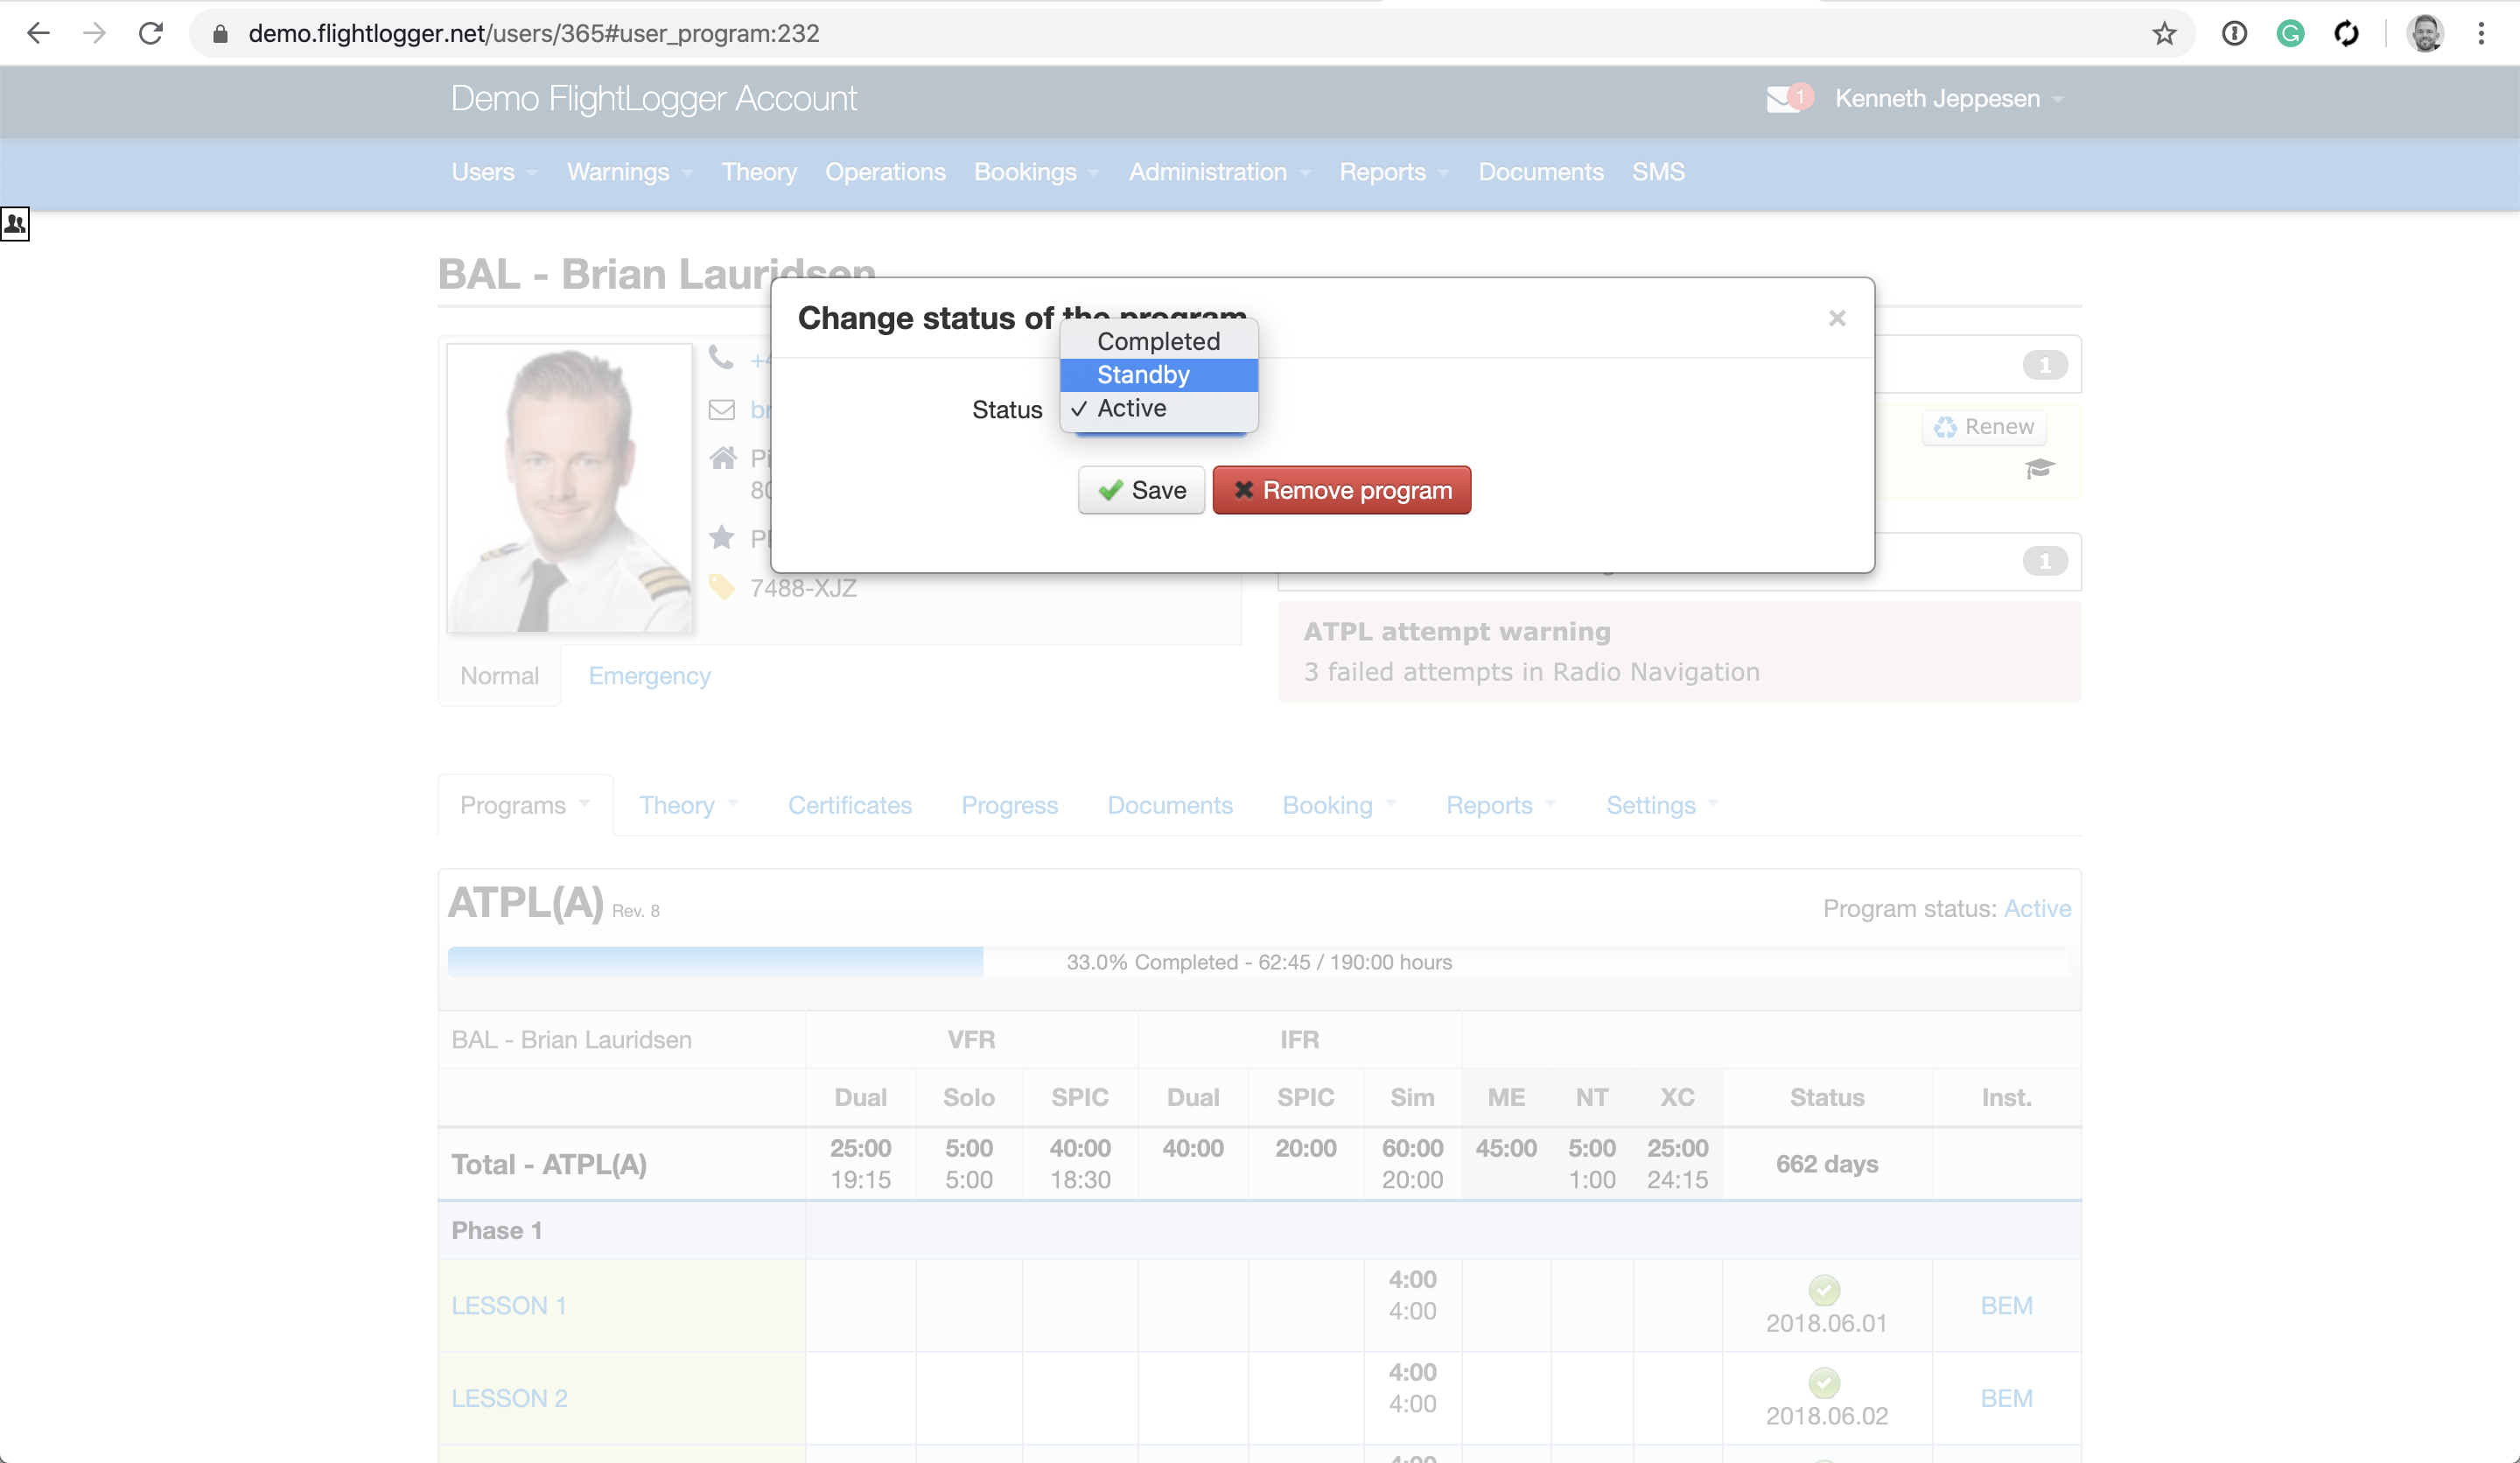Click the 662 days status cell

tap(1826, 1164)
